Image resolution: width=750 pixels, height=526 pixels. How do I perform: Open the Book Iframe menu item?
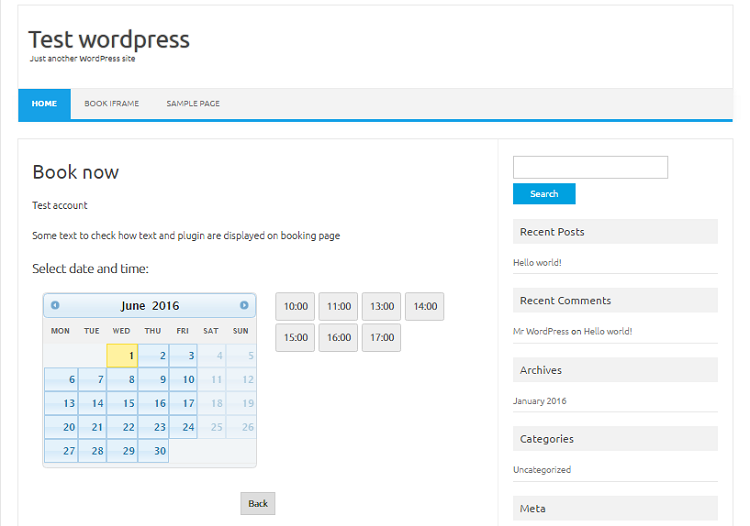pyautogui.click(x=111, y=104)
